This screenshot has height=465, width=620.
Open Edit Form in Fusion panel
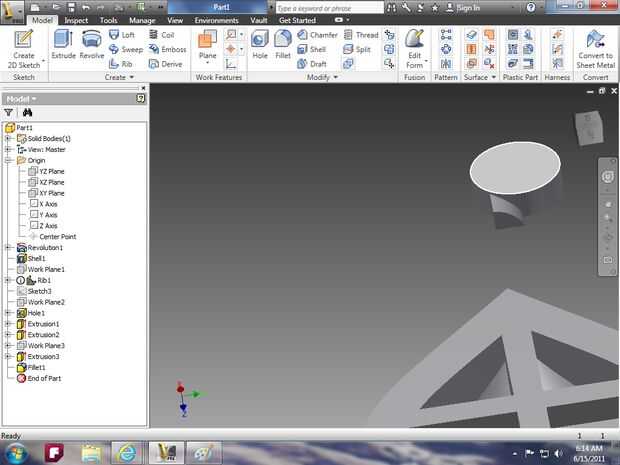pos(414,49)
